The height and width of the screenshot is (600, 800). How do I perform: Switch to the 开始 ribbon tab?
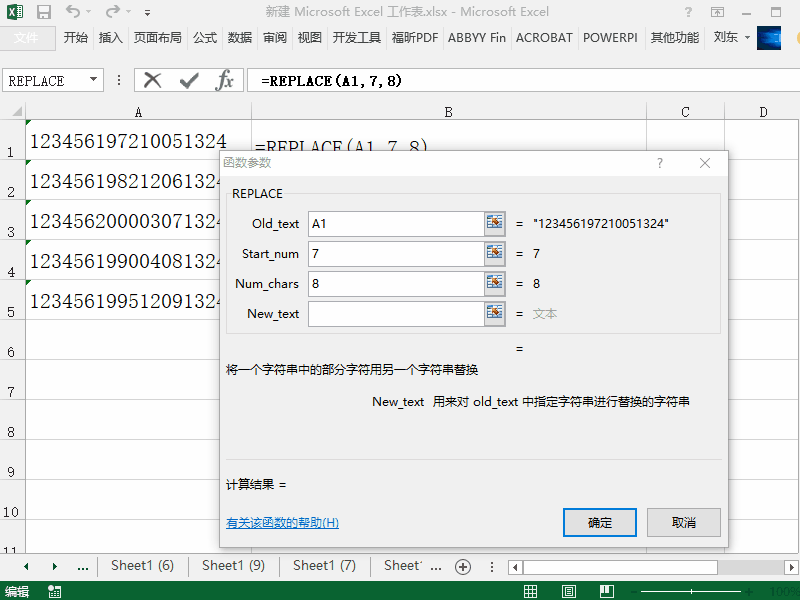coord(76,38)
